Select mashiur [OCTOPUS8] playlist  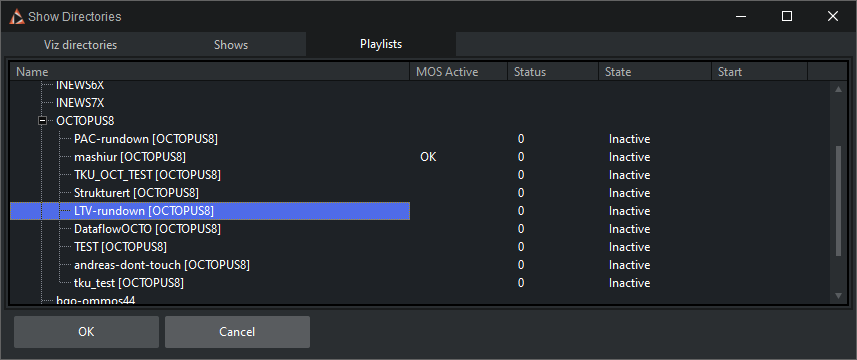[130, 157]
